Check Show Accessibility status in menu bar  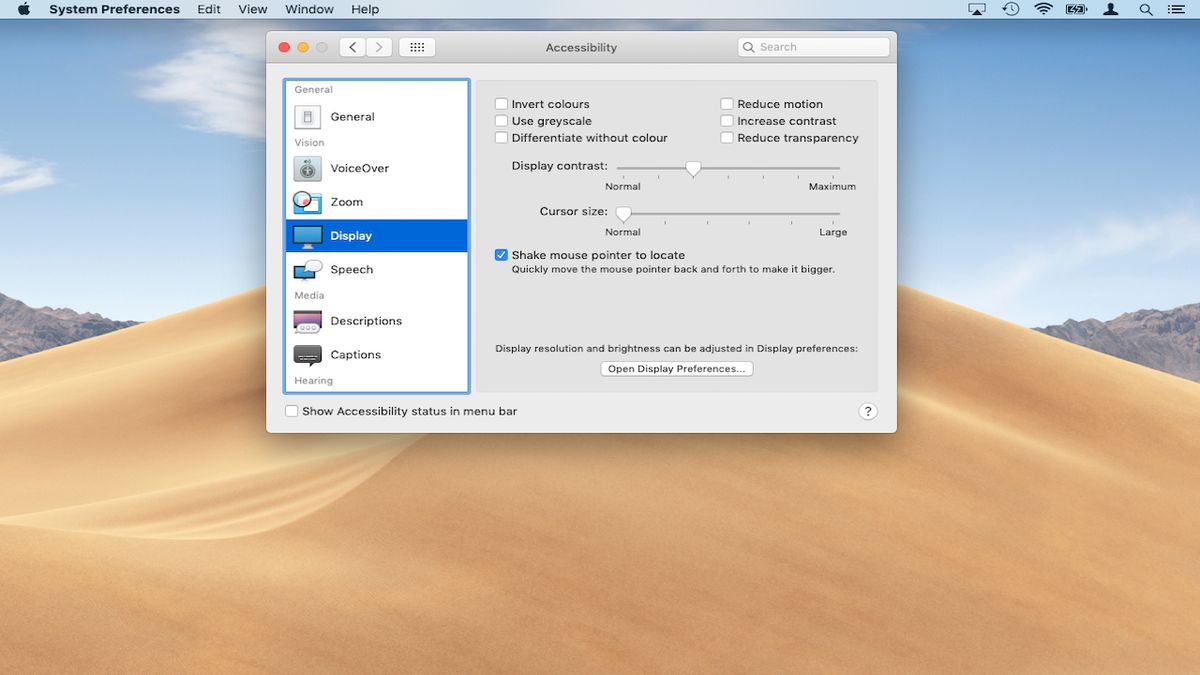[291, 410]
